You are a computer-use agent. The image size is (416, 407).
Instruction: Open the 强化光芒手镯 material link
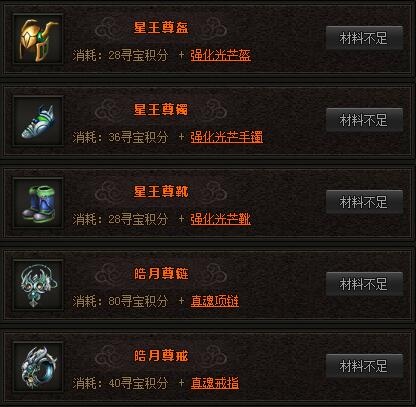point(227,137)
